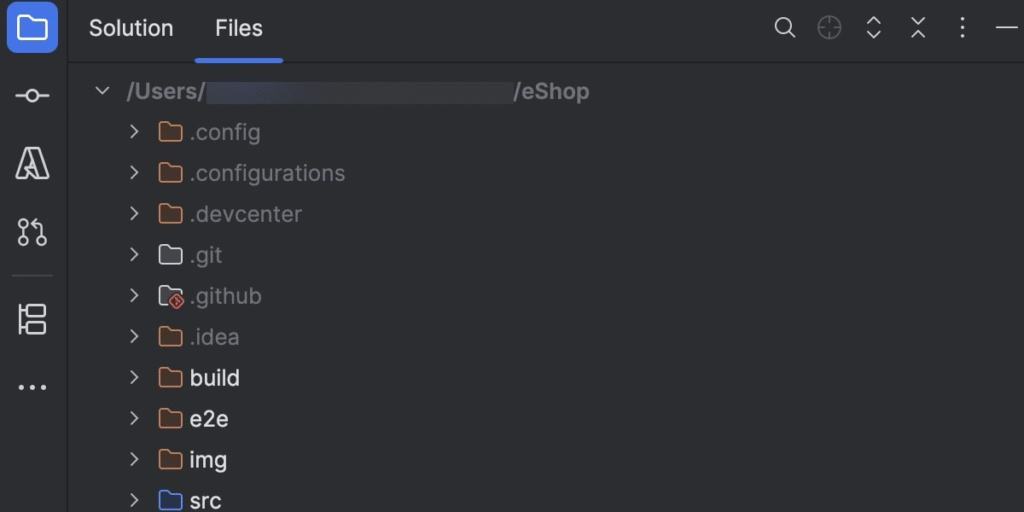Click the Collapse All arrows icon

coord(918,28)
